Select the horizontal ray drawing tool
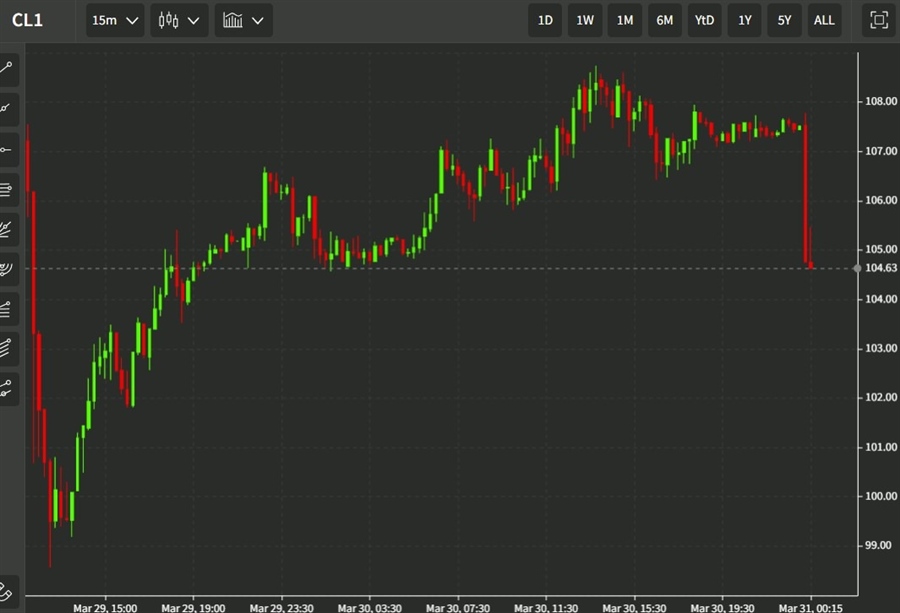This screenshot has width=900, height=613. coord(7,149)
